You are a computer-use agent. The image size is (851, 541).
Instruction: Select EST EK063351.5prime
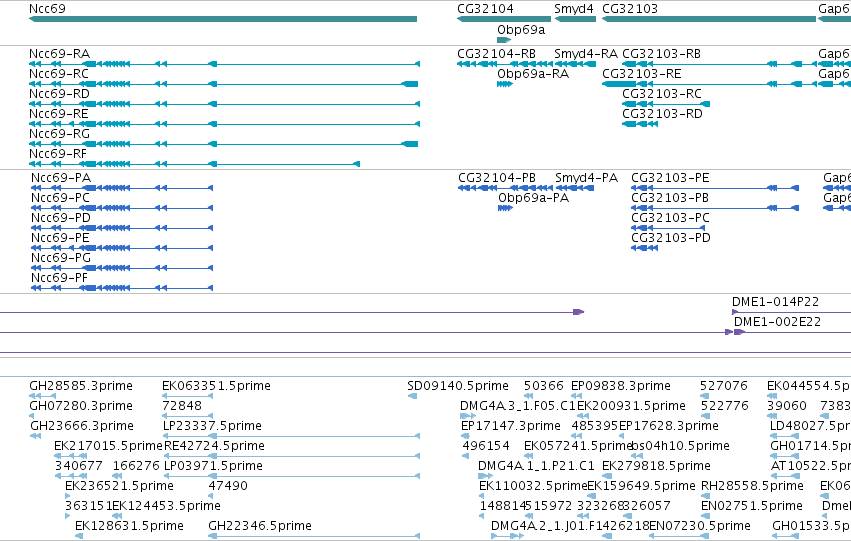tap(217, 386)
